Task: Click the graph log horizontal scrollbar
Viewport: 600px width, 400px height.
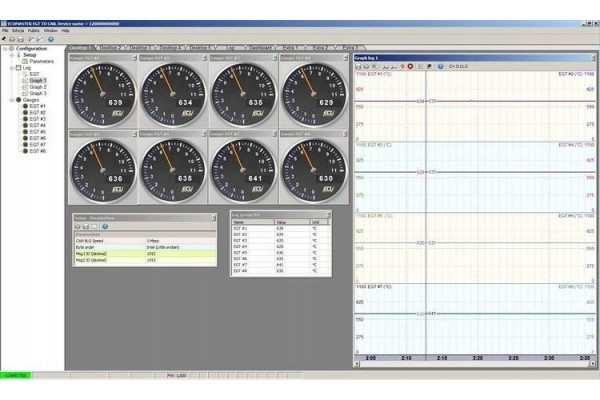Action: (x=474, y=364)
